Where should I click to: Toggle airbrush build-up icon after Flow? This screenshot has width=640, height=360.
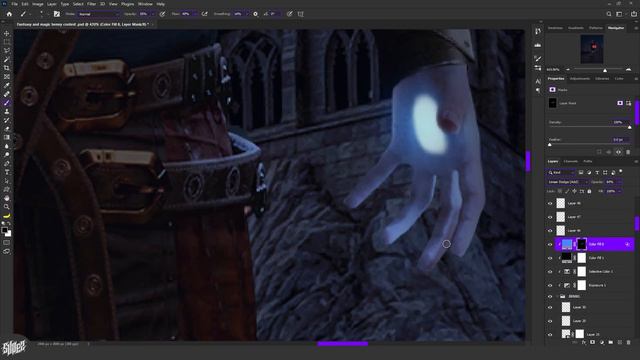click(204, 14)
